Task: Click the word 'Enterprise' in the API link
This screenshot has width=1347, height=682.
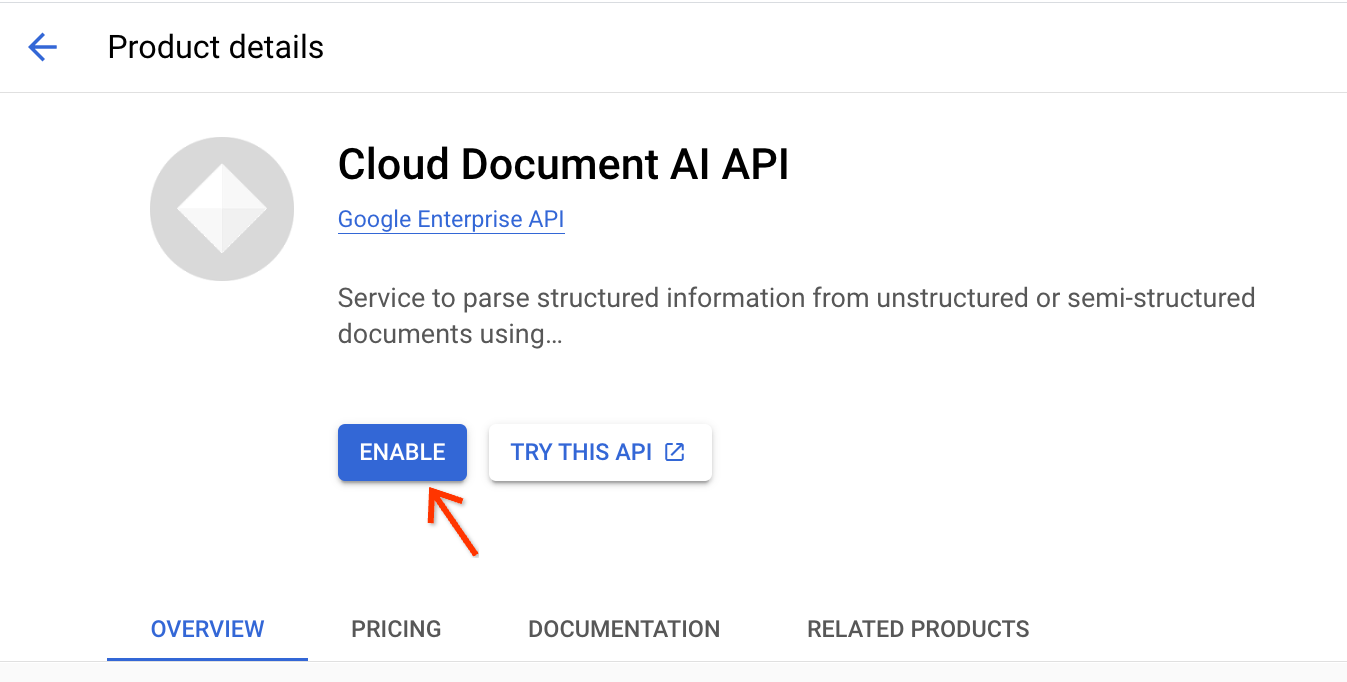Action: tap(467, 219)
